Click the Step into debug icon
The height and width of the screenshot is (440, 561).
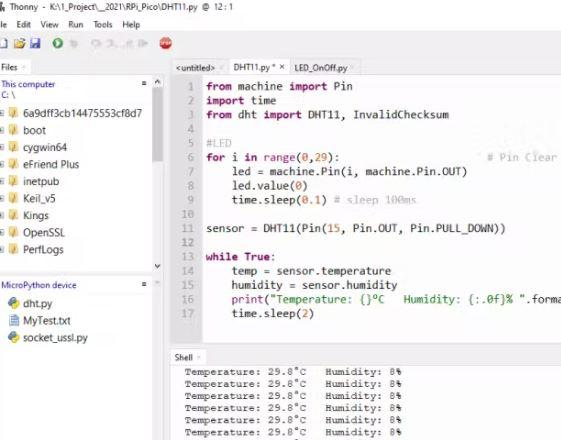112,43
